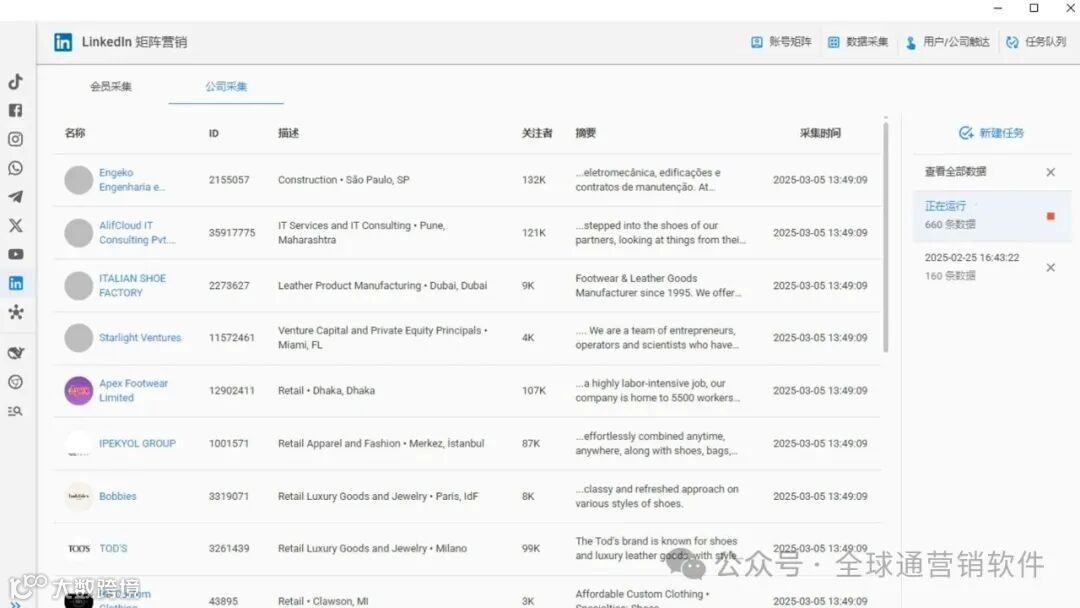
Task: Select the 正在运行 task entry
Action: pyautogui.click(x=992, y=216)
